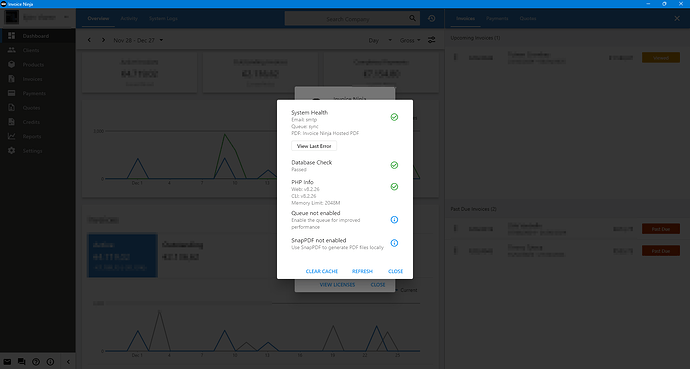Open the help question mark icon
The height and width of the screenshot is (369, 690).
pos(36,362)
